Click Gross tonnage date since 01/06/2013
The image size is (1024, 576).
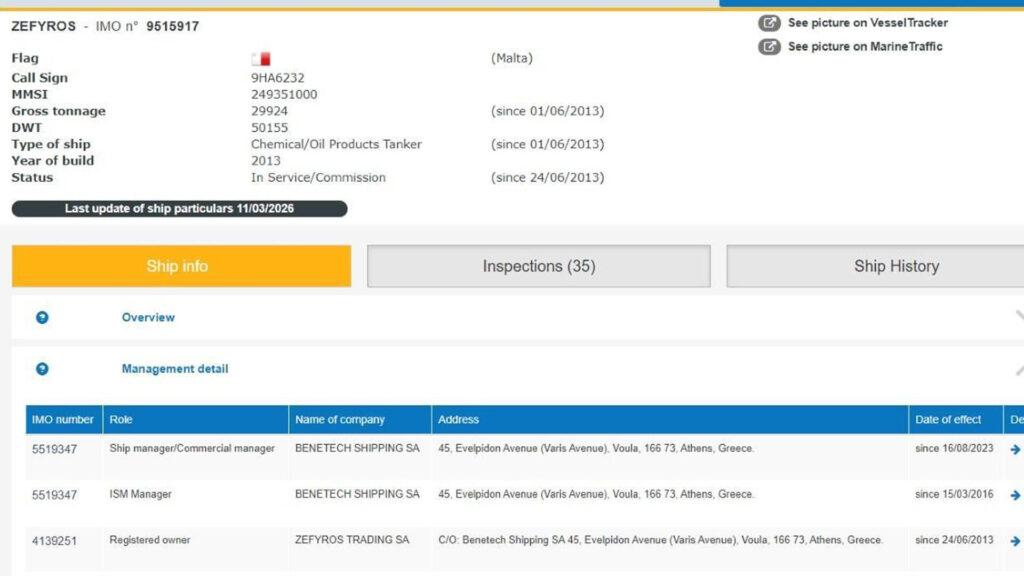point(548,111)
